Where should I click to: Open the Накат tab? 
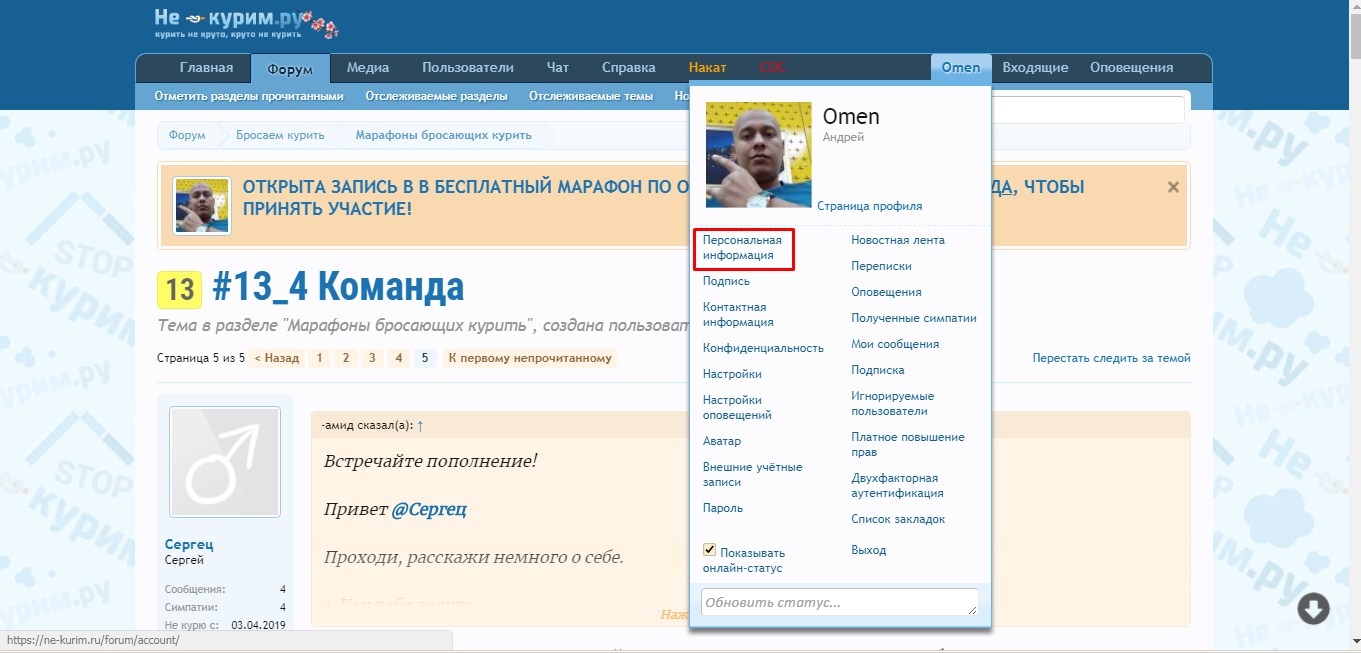(x=708, y=68)
